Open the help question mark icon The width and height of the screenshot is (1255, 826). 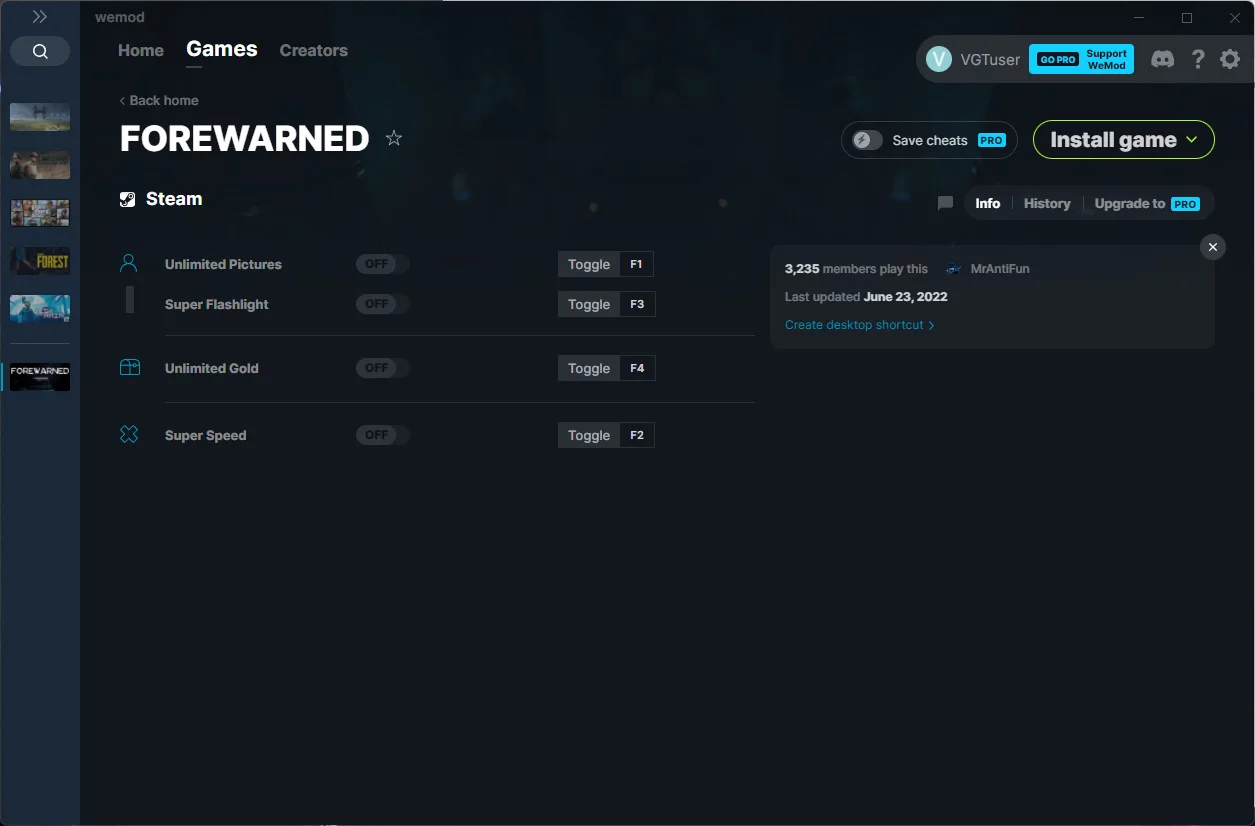[1198, 59]
